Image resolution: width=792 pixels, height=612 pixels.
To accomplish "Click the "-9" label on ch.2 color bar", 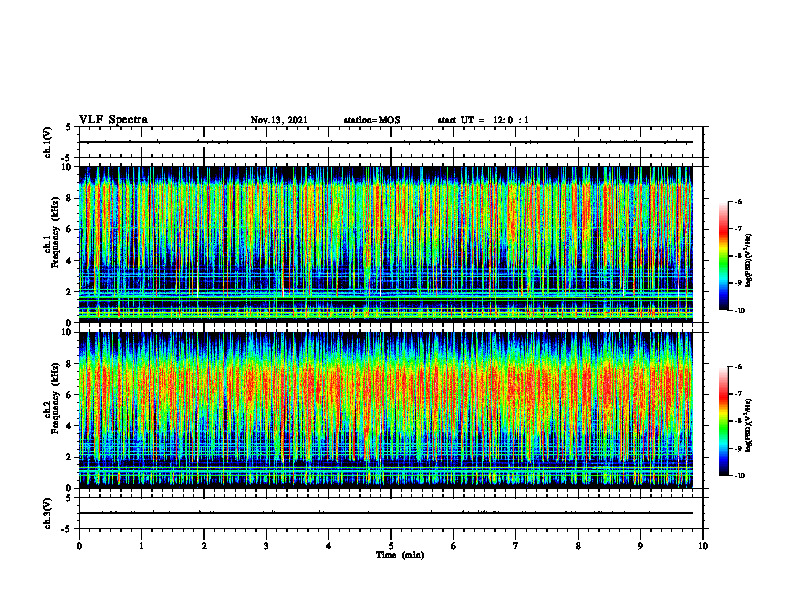I will tap(738, 448).
